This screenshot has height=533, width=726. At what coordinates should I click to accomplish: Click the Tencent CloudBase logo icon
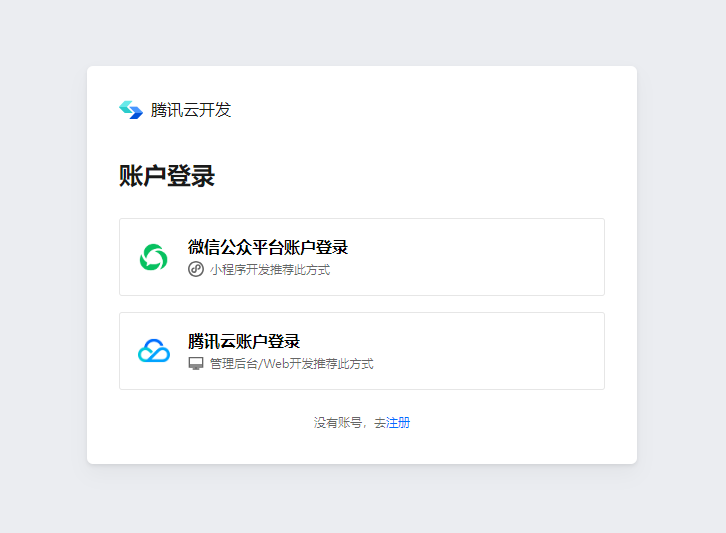click(131, 110)
